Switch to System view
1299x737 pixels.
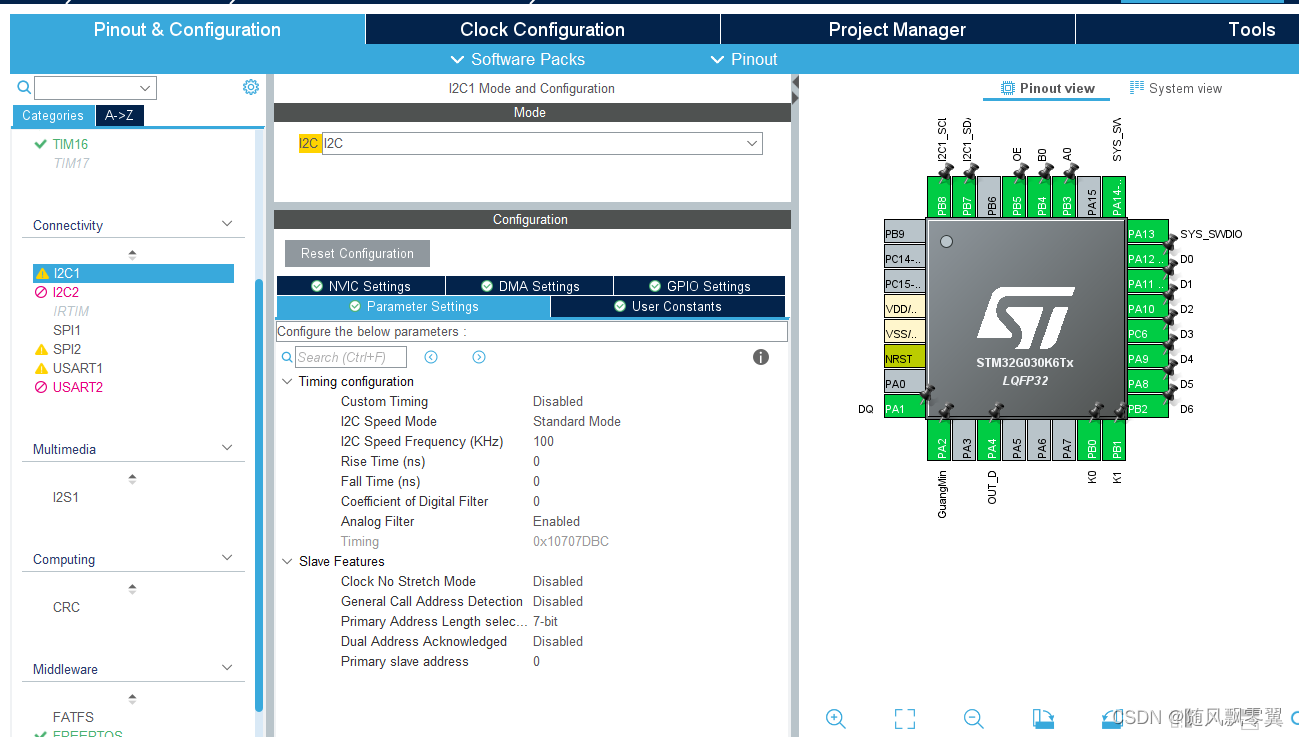pos(1176,88)
